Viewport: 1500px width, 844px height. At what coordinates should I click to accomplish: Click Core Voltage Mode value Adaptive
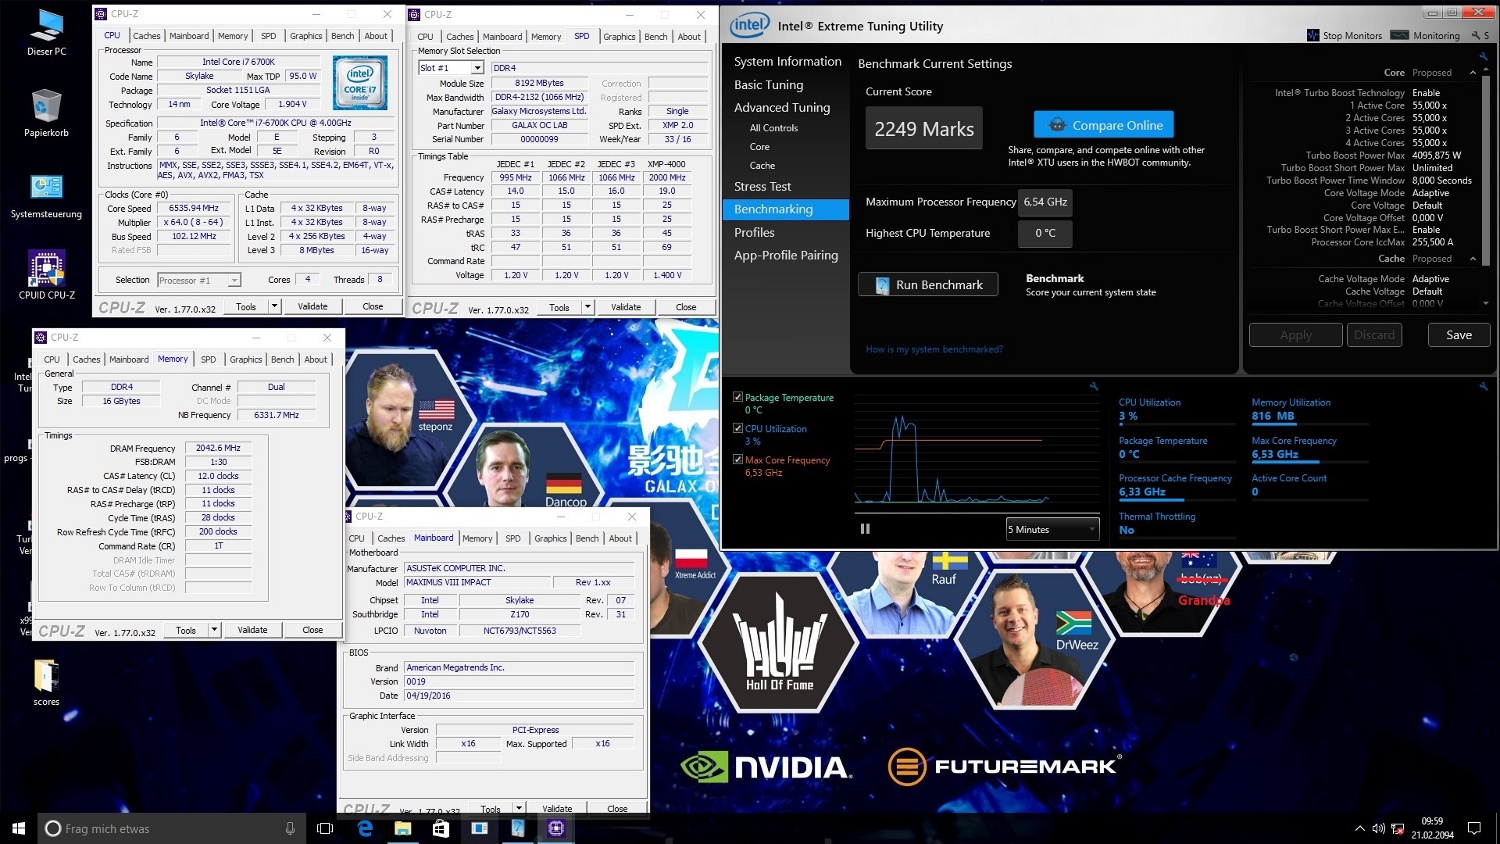tap(1430, 193)
